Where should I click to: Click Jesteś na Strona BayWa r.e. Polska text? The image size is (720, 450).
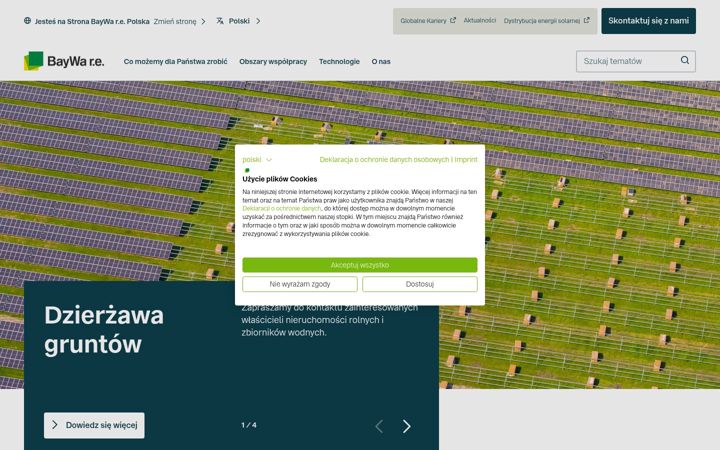click(92, 21)
